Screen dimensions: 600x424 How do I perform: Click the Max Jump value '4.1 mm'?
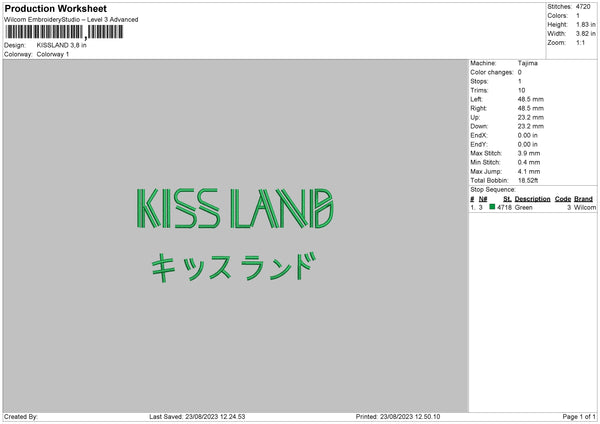[x=529, y=171]
